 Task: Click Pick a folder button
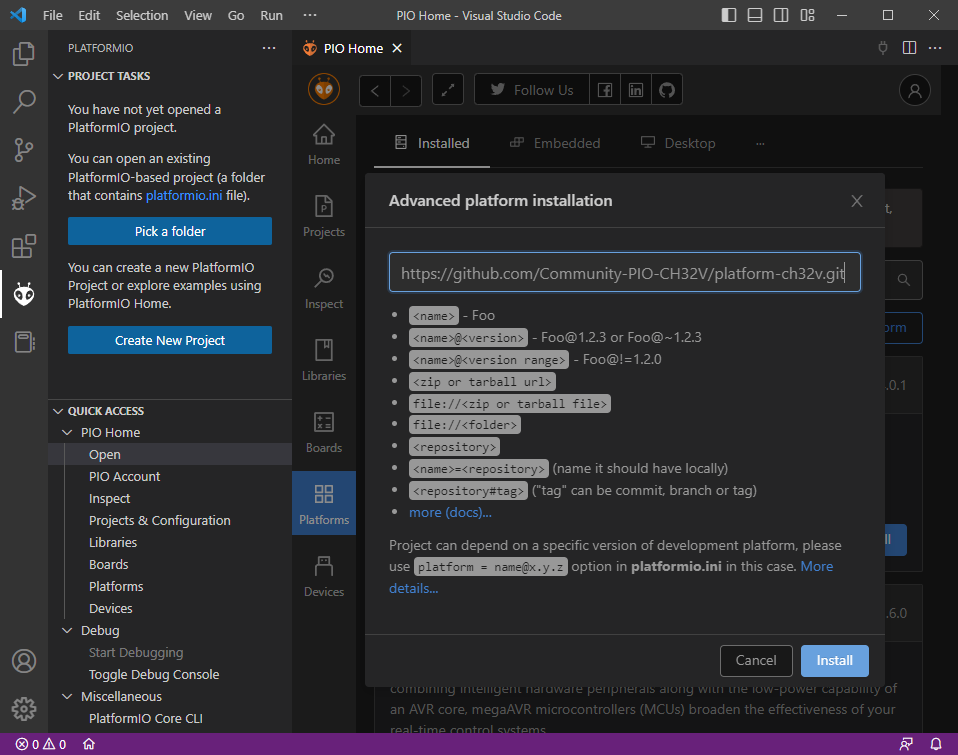click(x=170, y=231)
